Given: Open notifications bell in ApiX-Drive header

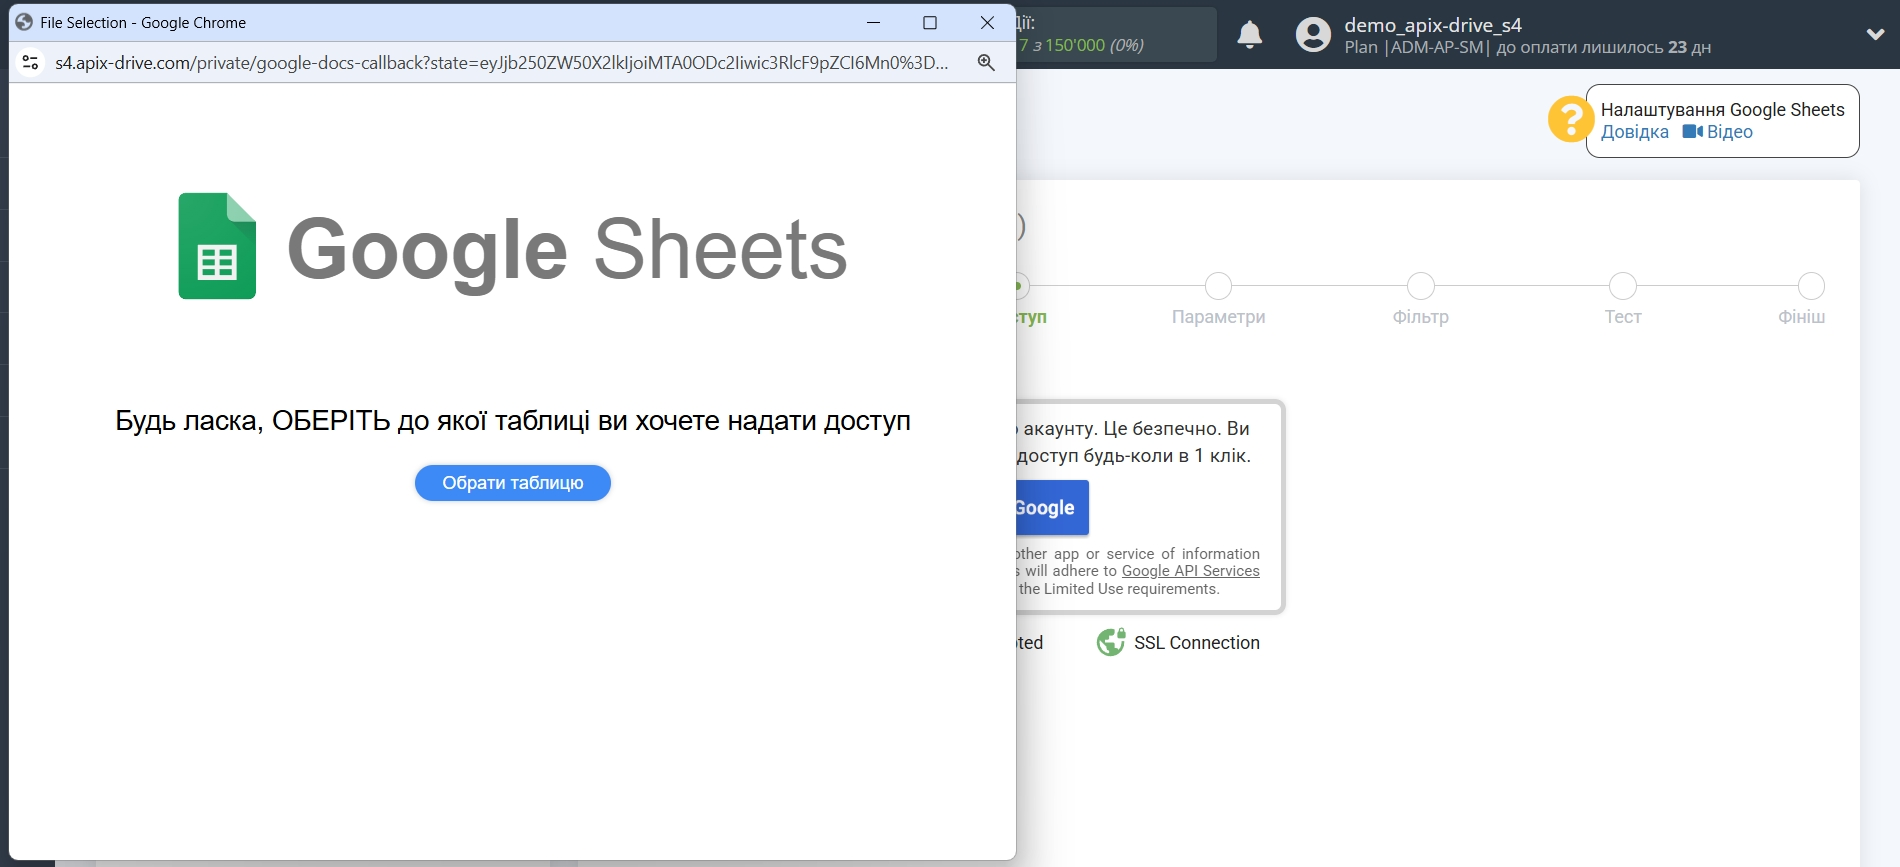Looking at the screenshot, I should pyautogui.click(x=1250, y=35).
